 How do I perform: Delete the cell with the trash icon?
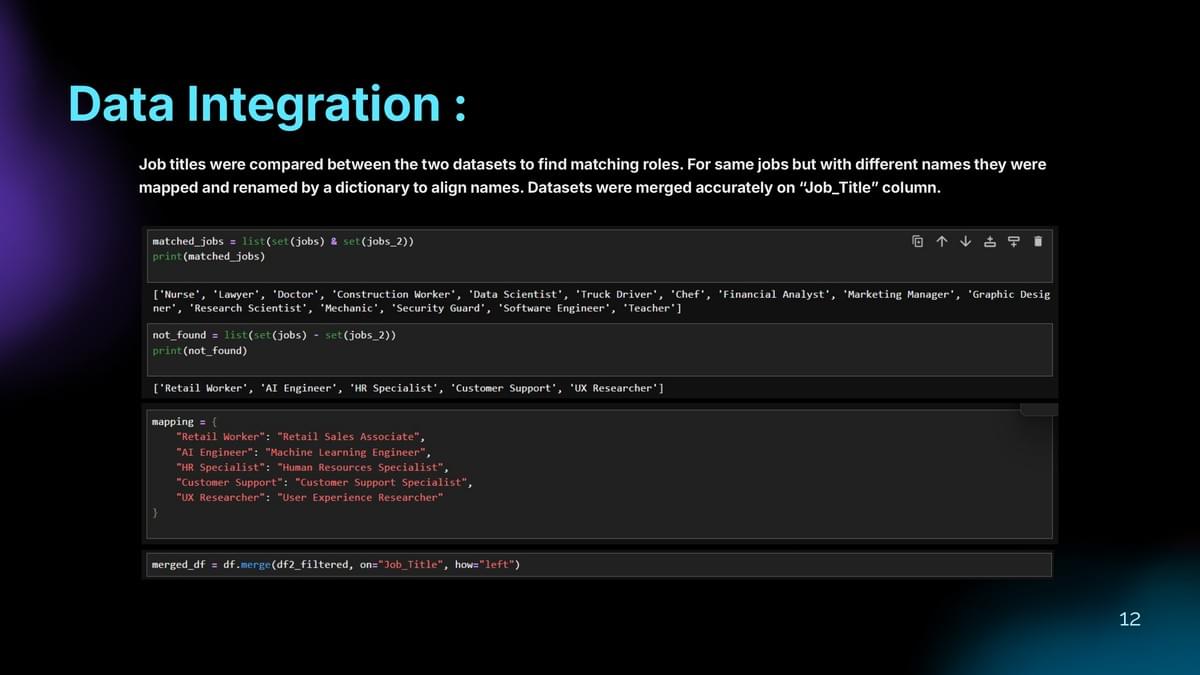[1038, 241]
